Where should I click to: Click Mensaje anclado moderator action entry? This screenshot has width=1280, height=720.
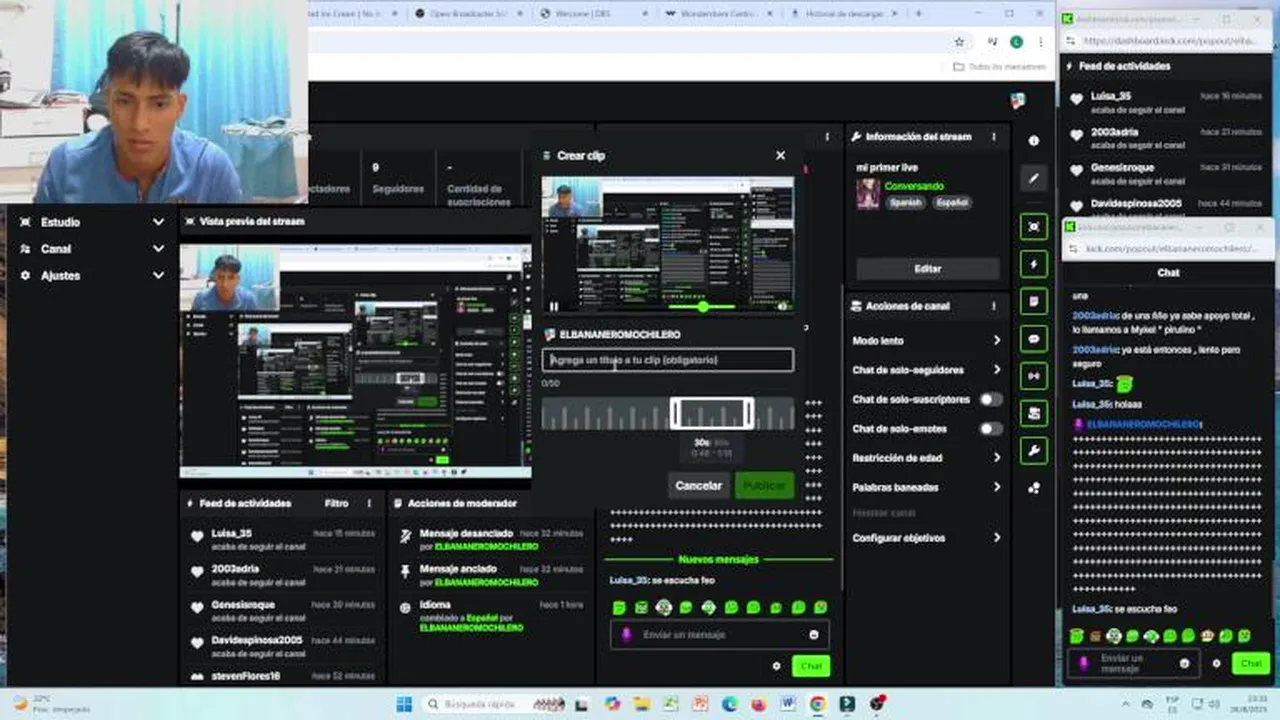coord(490,575)
